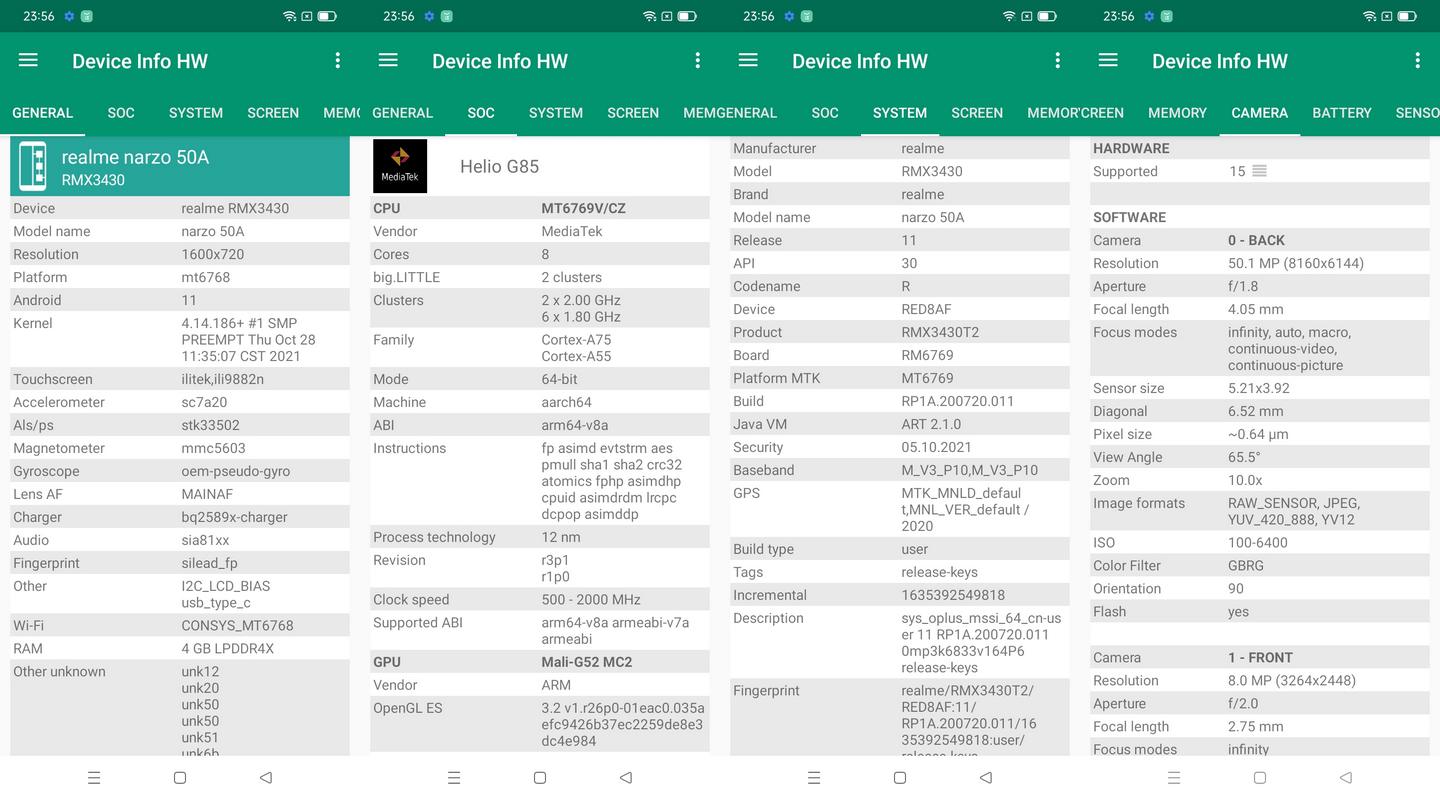Open the three-dot overflow menu on General screen
The height and width of the screenshot is (800, 1440).
pos(337,60)
